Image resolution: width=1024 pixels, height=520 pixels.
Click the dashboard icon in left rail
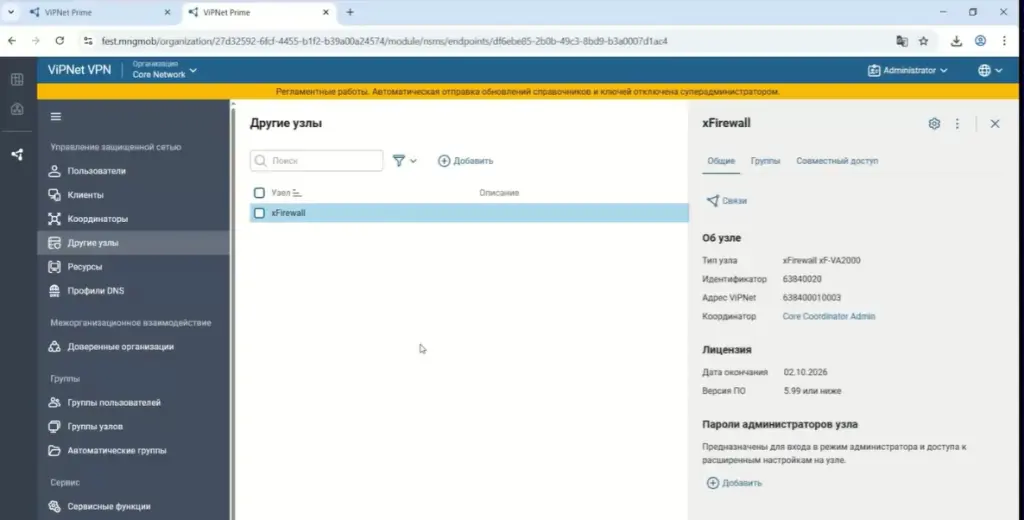18,109
